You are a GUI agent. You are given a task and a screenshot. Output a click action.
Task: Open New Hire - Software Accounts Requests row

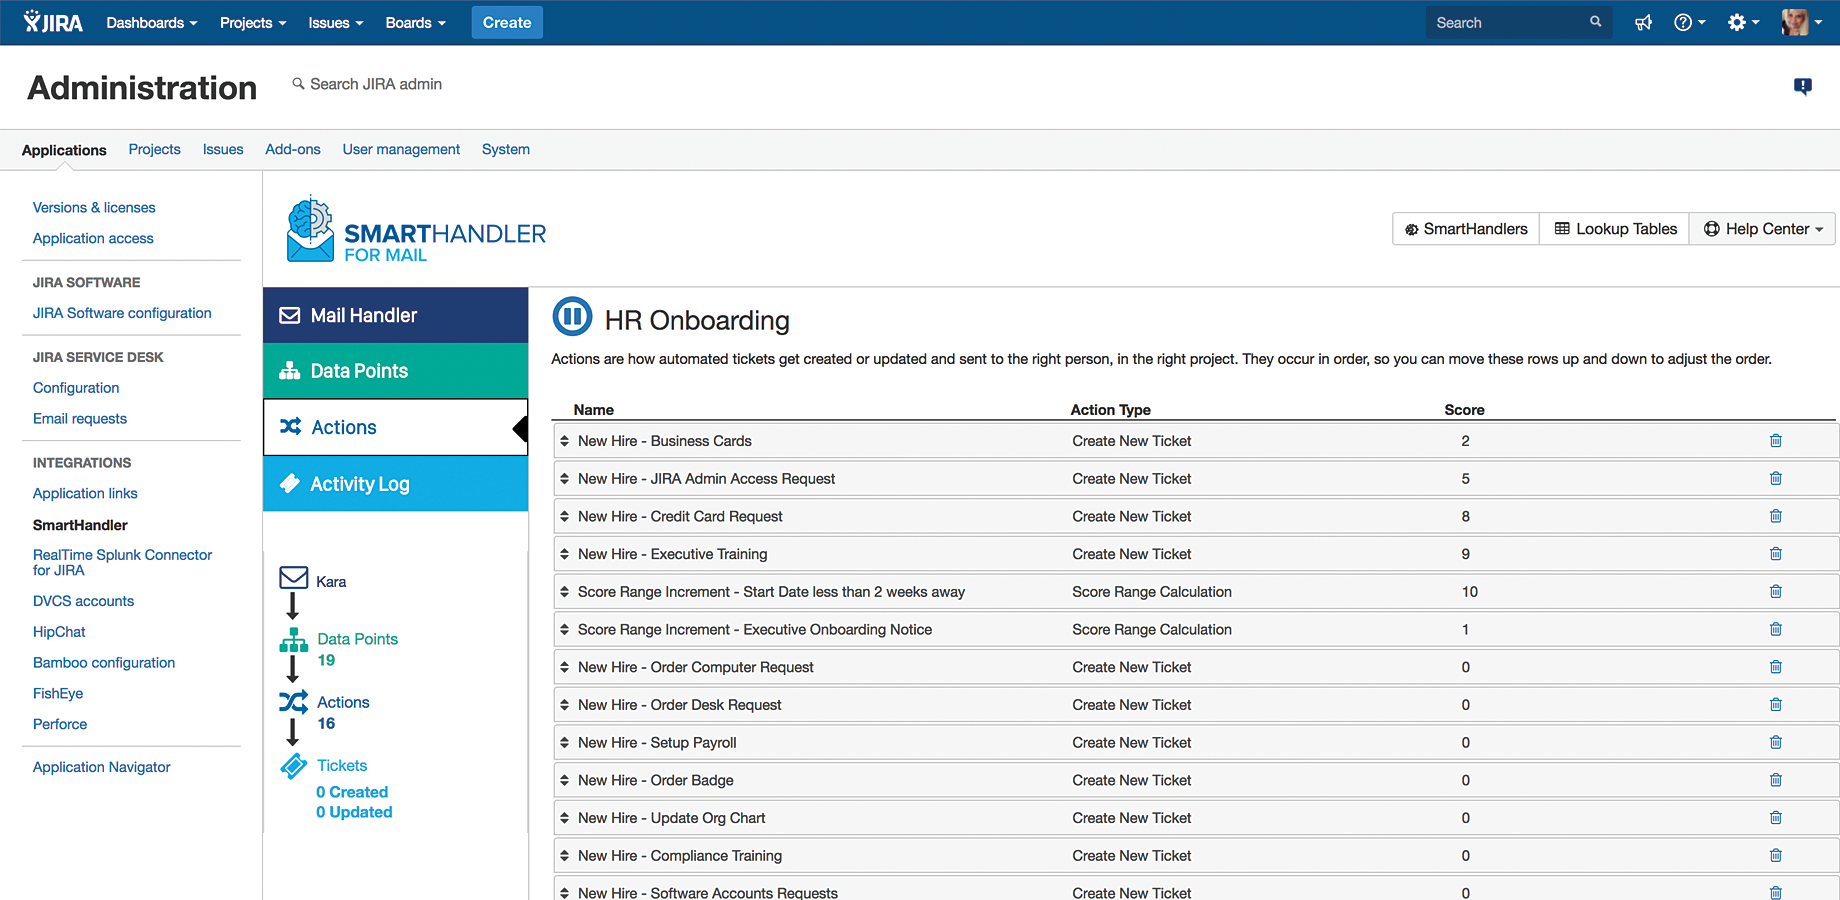1195,890
